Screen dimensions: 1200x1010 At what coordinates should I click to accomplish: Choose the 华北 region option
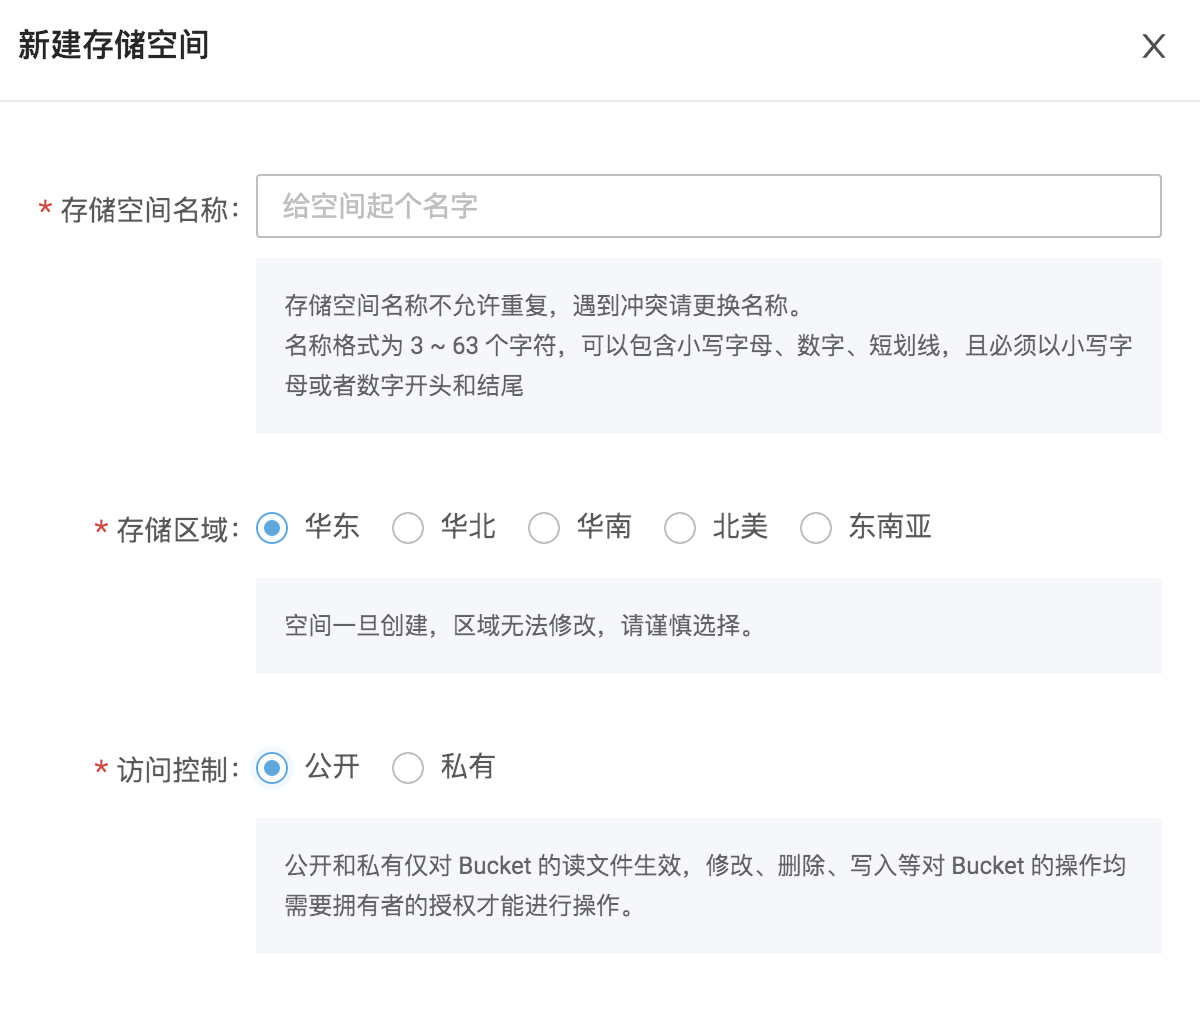click(x=408, y=527)
